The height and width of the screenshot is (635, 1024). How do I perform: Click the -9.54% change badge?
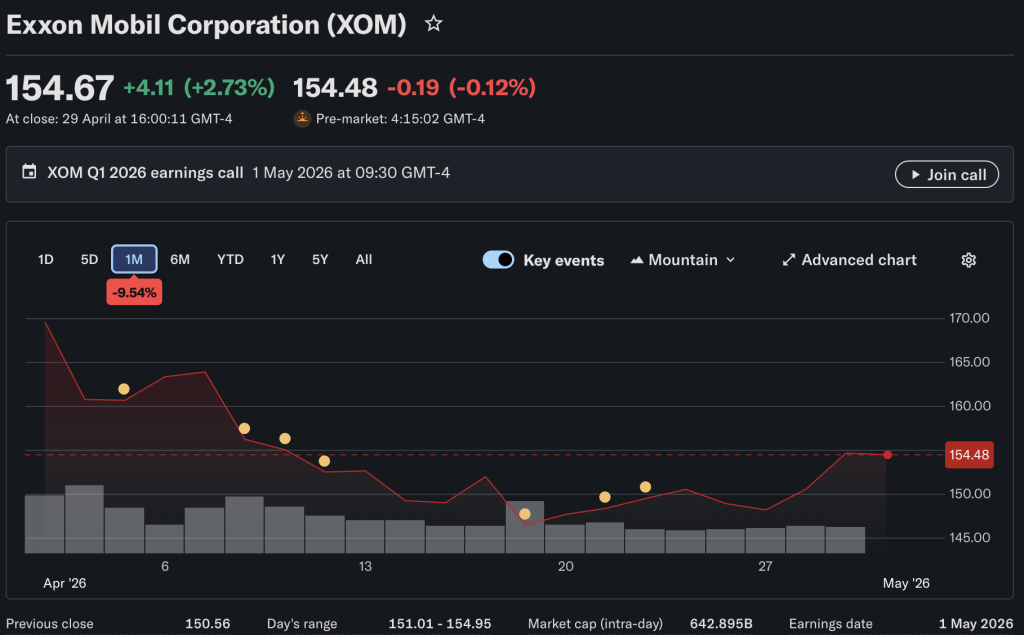click(x=134, y=292)
